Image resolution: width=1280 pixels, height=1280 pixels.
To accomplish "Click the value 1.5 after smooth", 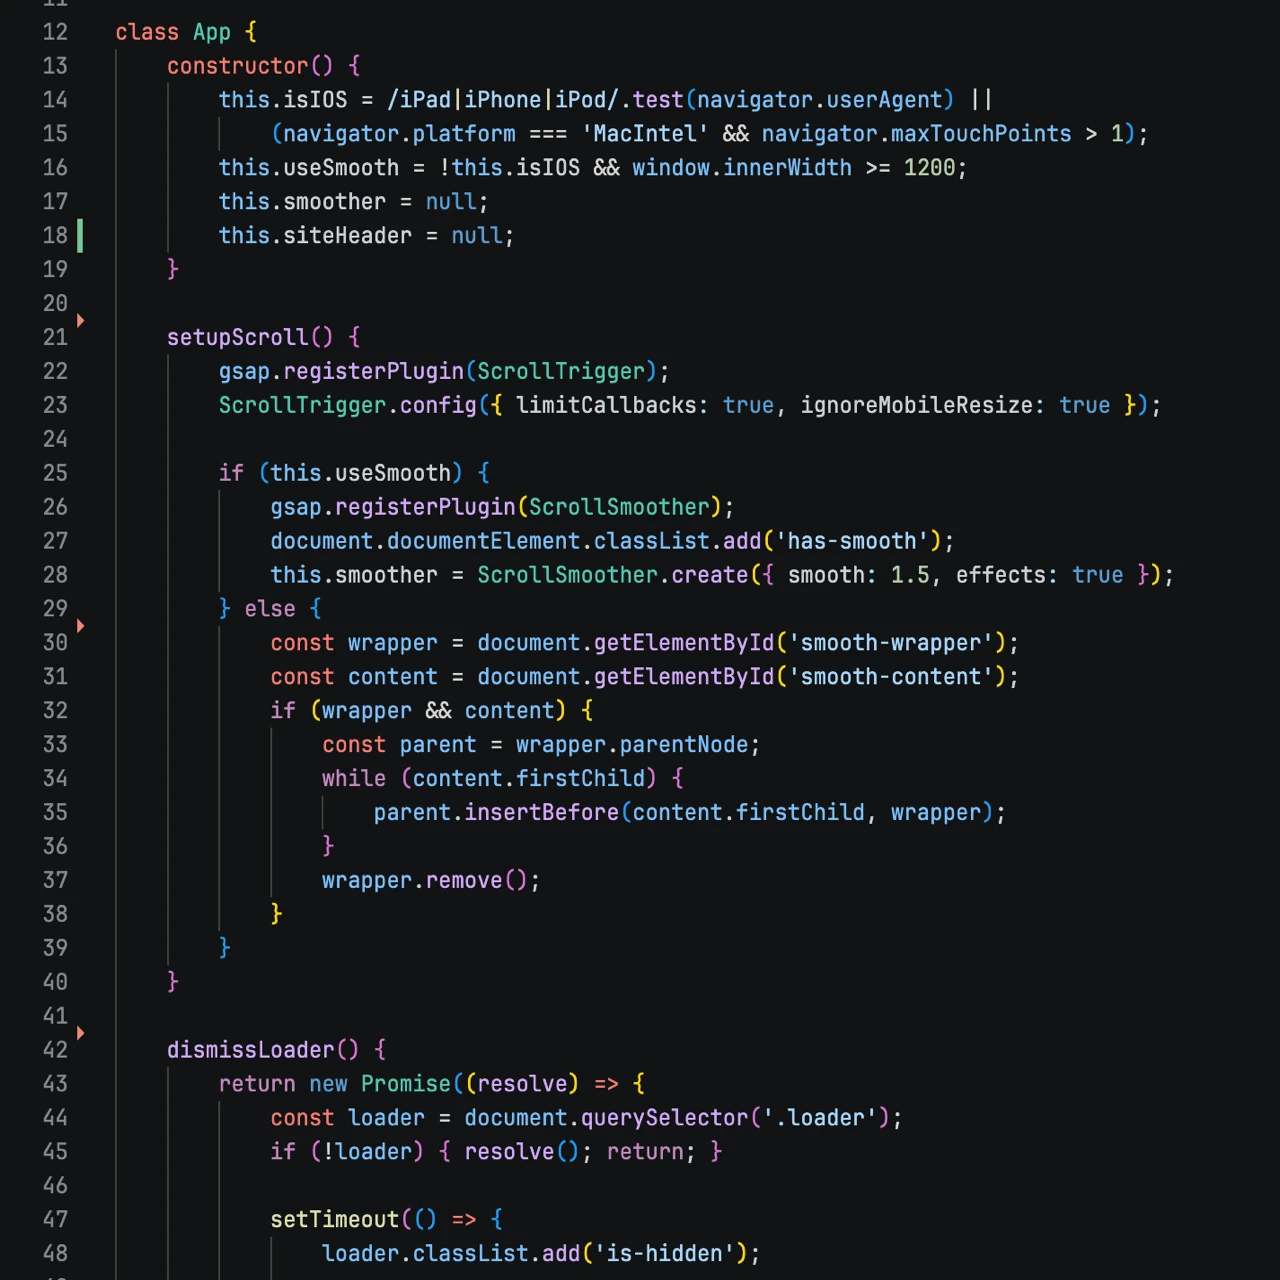I will coord(910,575).
